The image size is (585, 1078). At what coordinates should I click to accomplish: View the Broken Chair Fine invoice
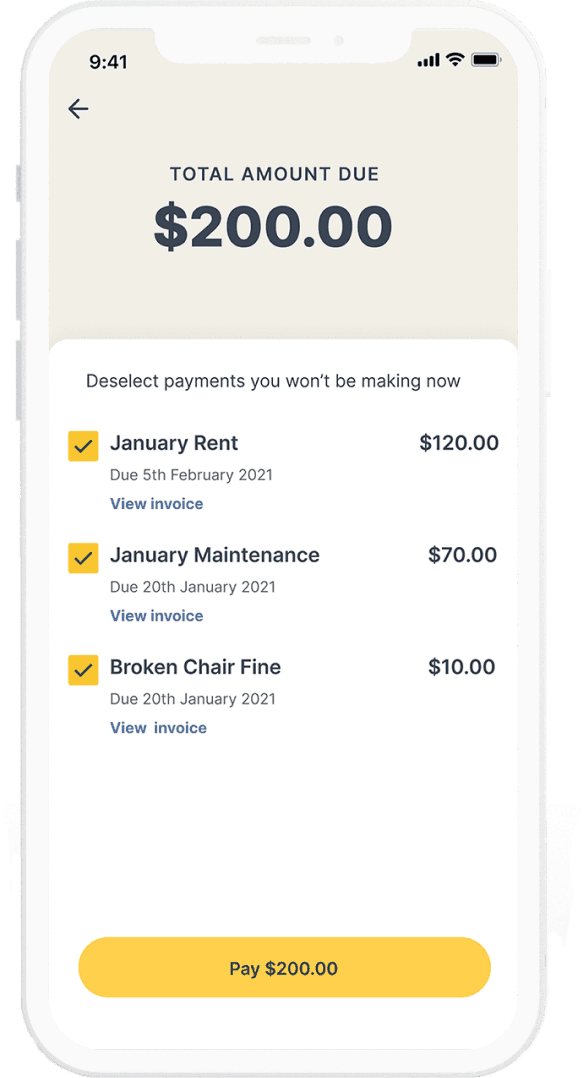click(158, 728)
